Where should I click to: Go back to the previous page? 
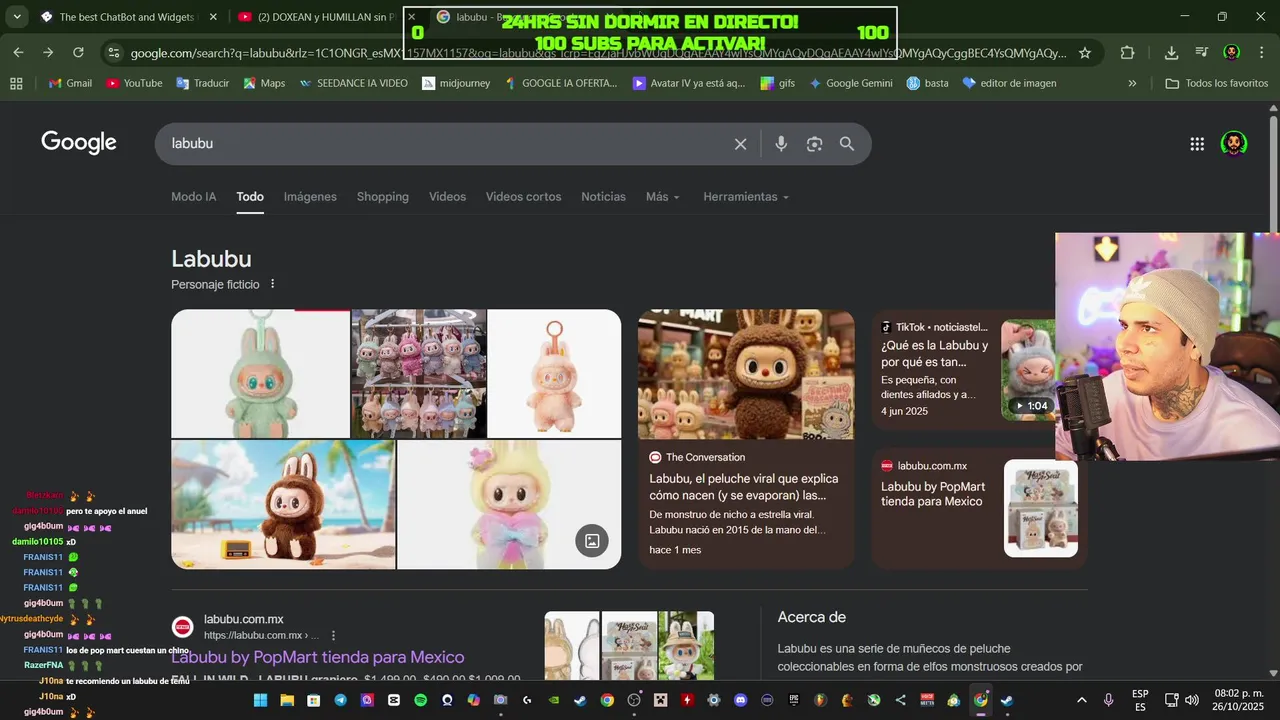(18, 53)
